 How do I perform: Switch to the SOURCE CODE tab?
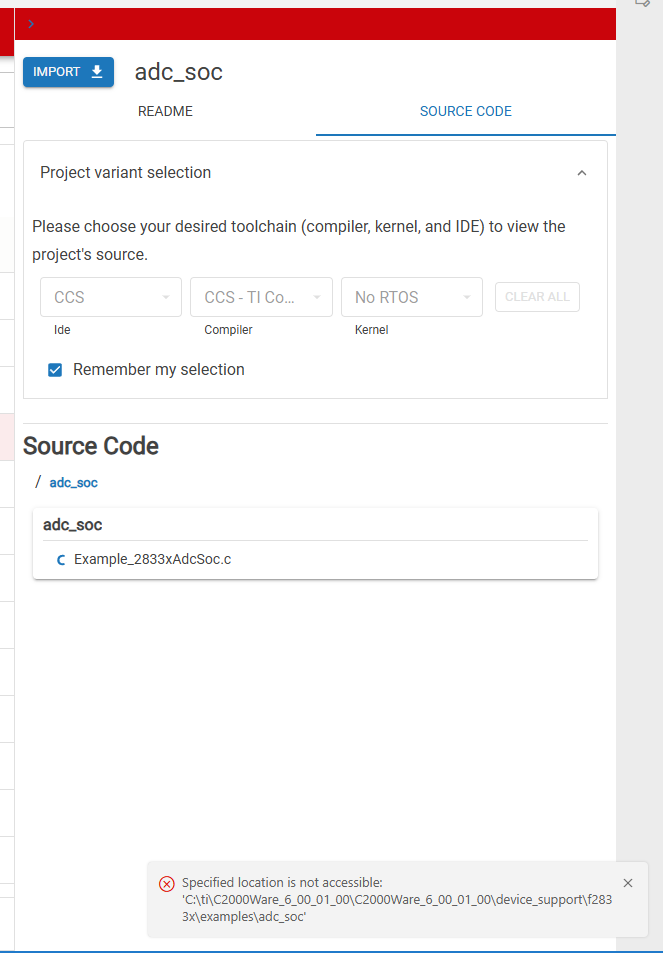pyautogui.click(x=465, y=111)
